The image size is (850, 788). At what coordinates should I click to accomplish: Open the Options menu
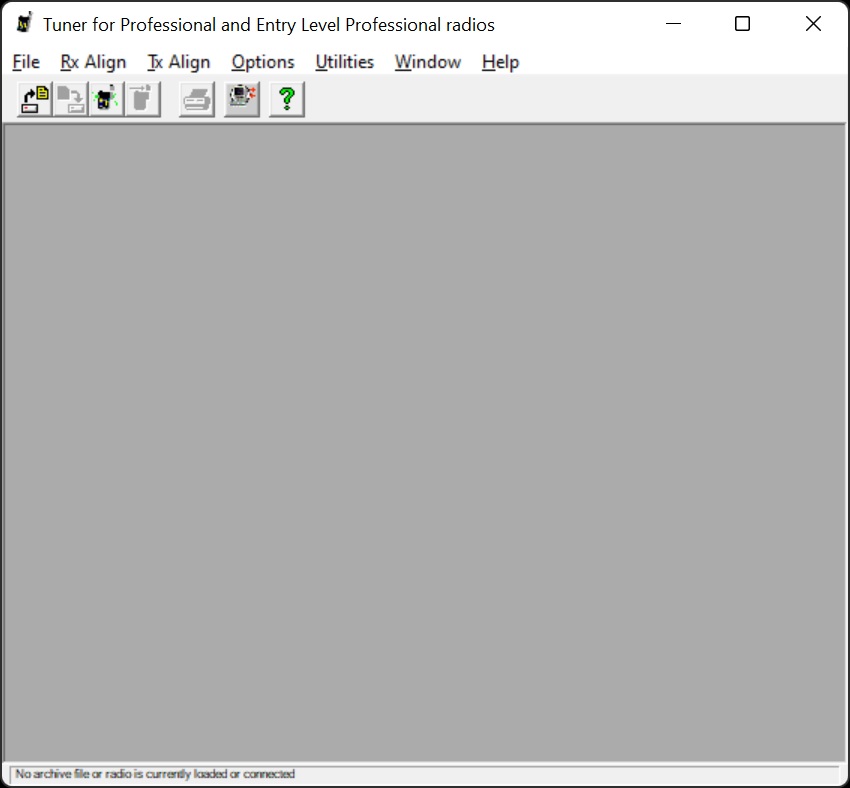pyautogui.click(x=263, y=62)
